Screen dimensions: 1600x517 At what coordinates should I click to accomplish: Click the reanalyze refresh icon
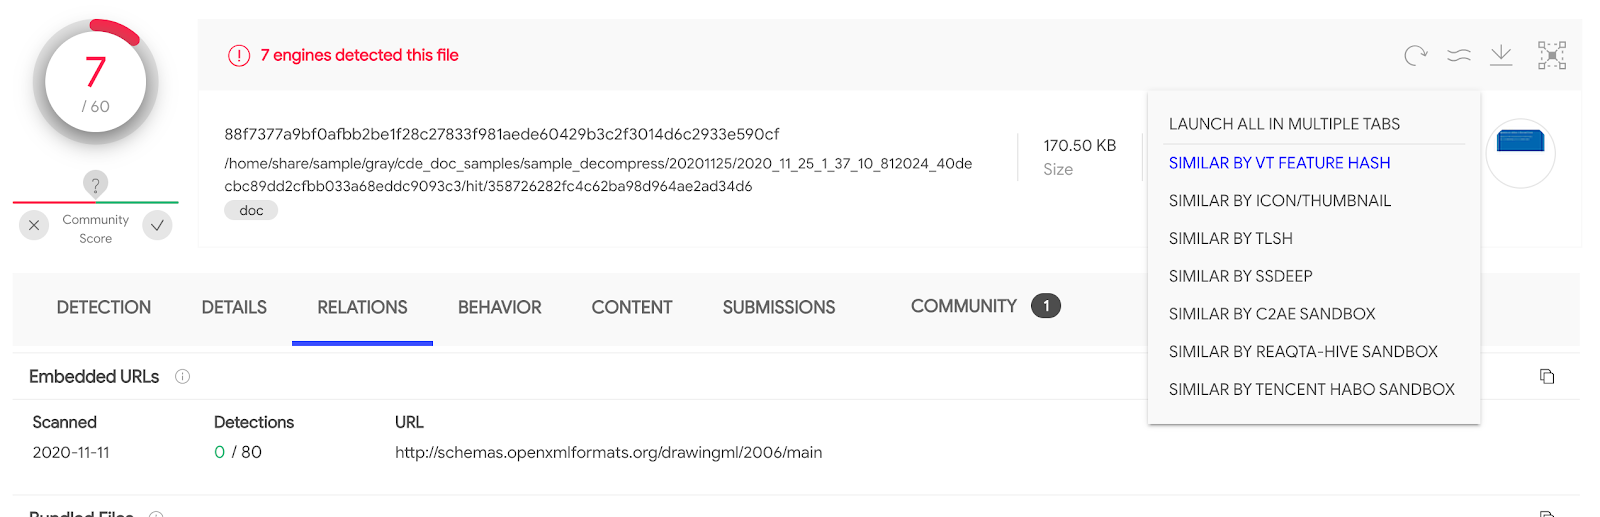pos(1415,56)
